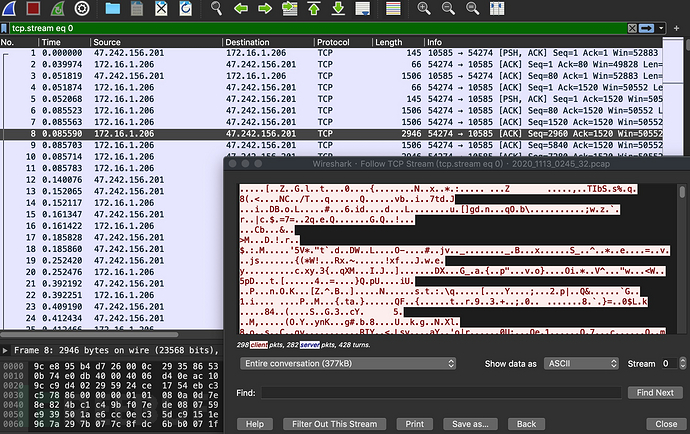Sort by the Destination column header
The image size is (690, 434).
[268, 42]
